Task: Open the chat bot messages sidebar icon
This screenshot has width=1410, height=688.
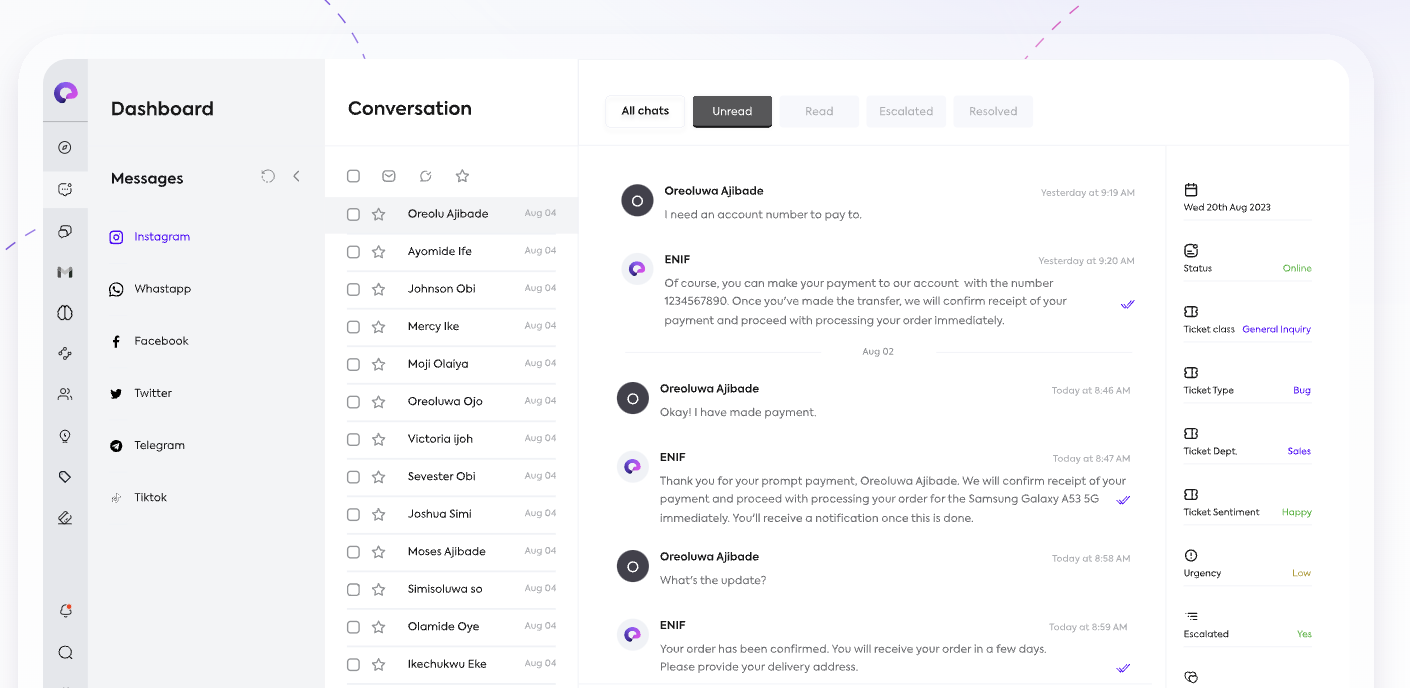Action: (65, 189)
